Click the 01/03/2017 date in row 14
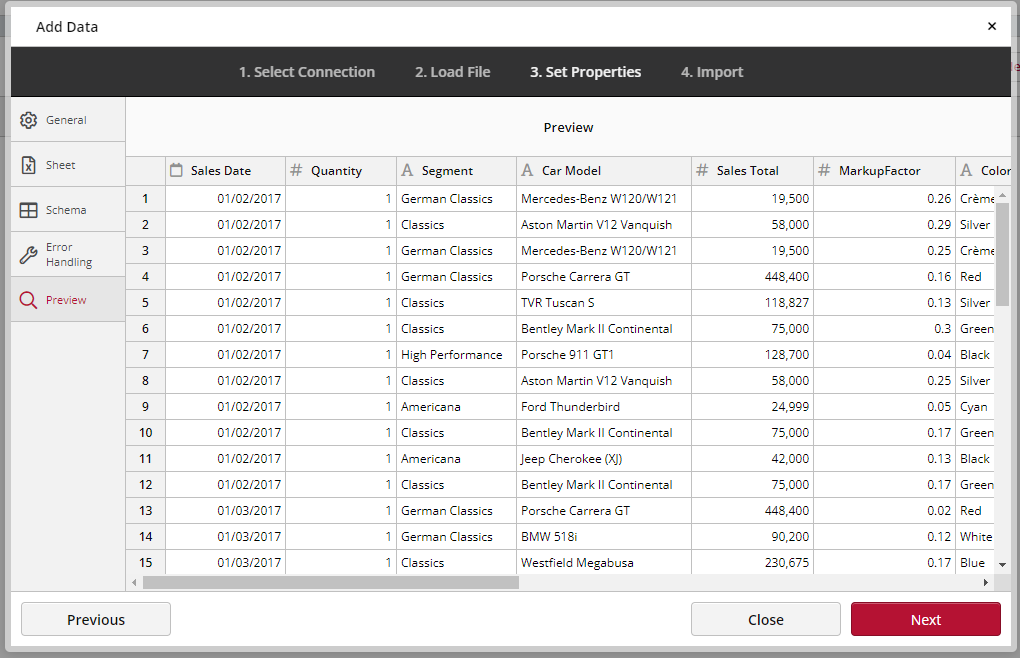 click(x=225, y=536)
